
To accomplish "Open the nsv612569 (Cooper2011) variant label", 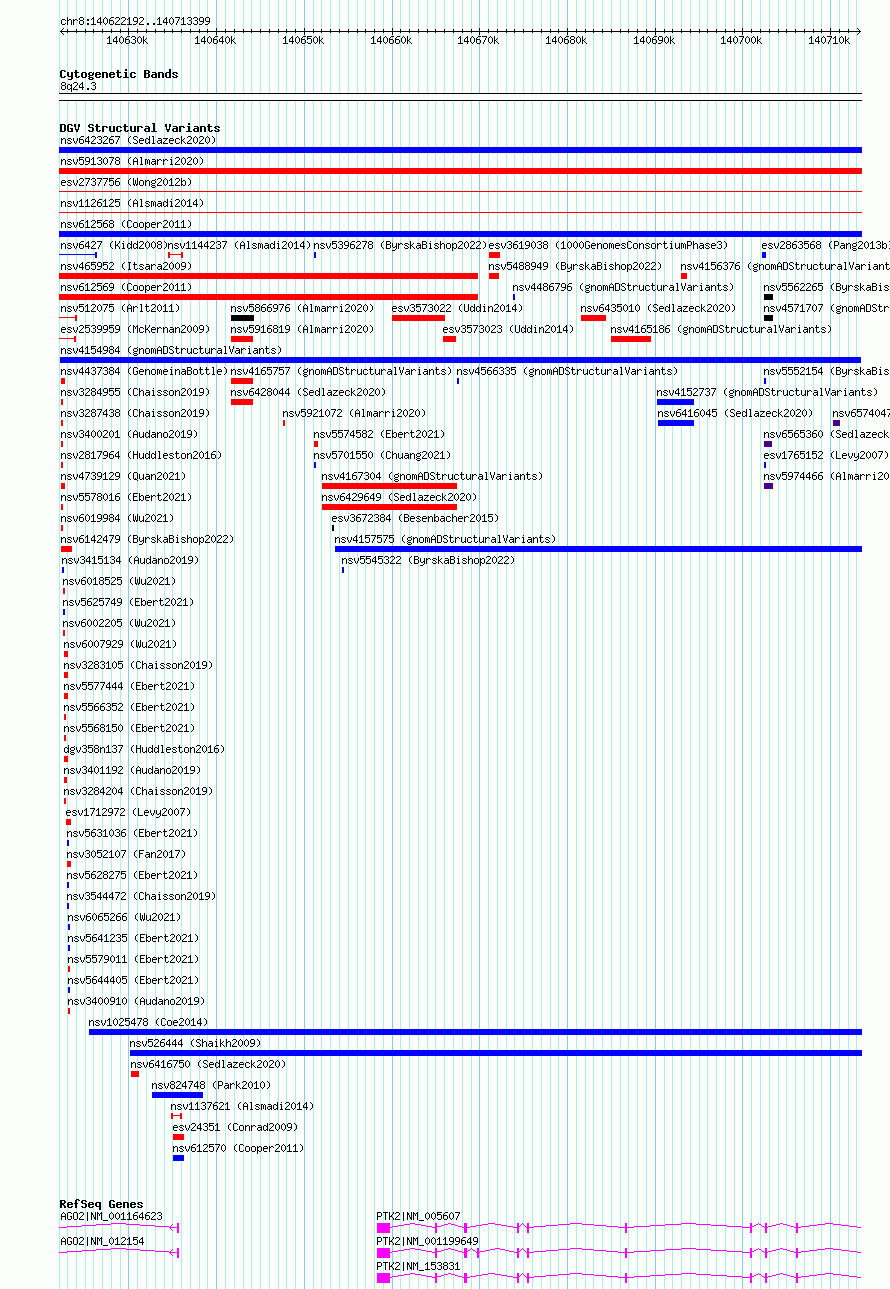I will tap(126, 287).
